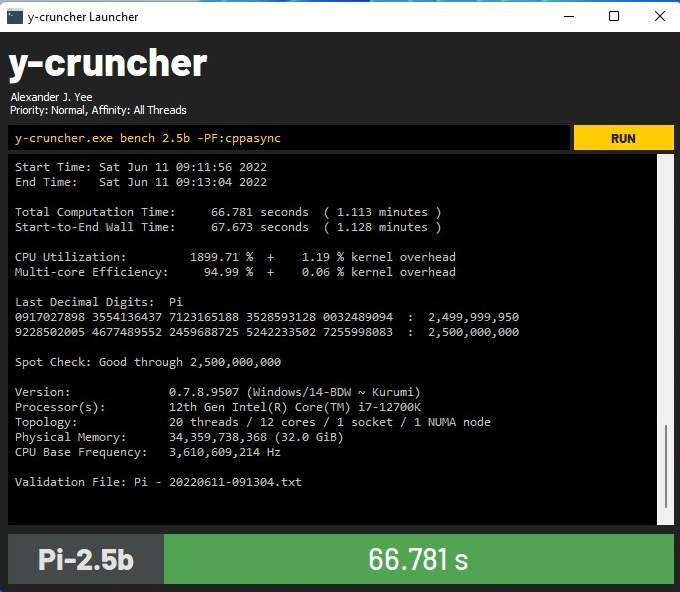Click the yellow RUN button
The image size is (680, 592).
click(623, 138)
